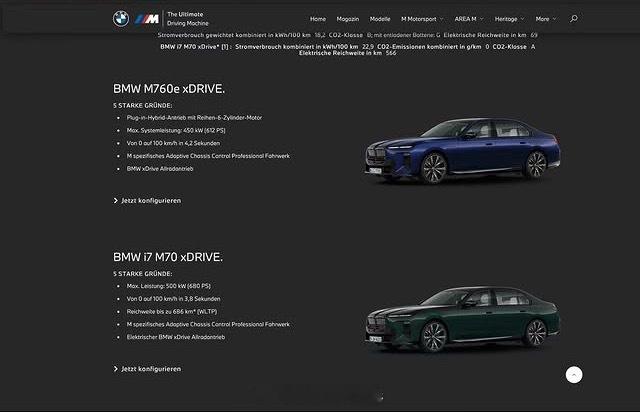The width and height of the screenshot is (640, 412).
Task: Expand the Heritage dropdown arrow
Action: click(x=522, y=19)
